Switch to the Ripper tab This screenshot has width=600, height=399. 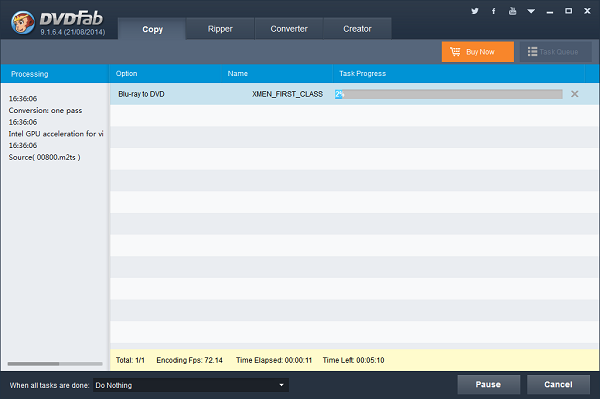[x=220, y=29]
